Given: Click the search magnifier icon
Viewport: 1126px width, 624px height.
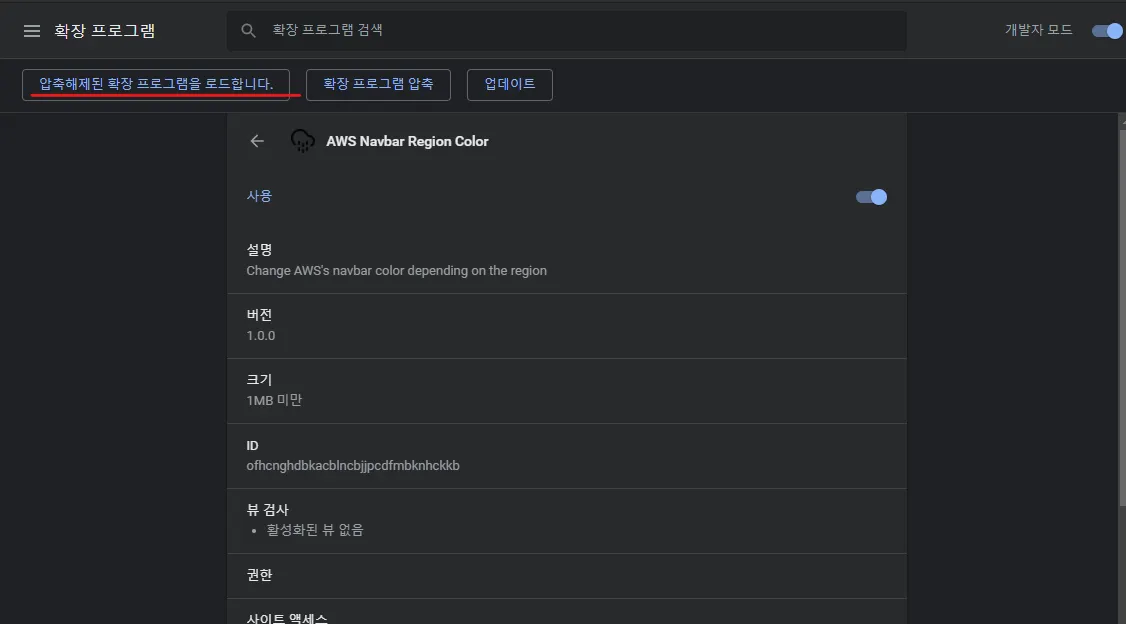Looking at the screenshot, I should (x=248, y=31).
